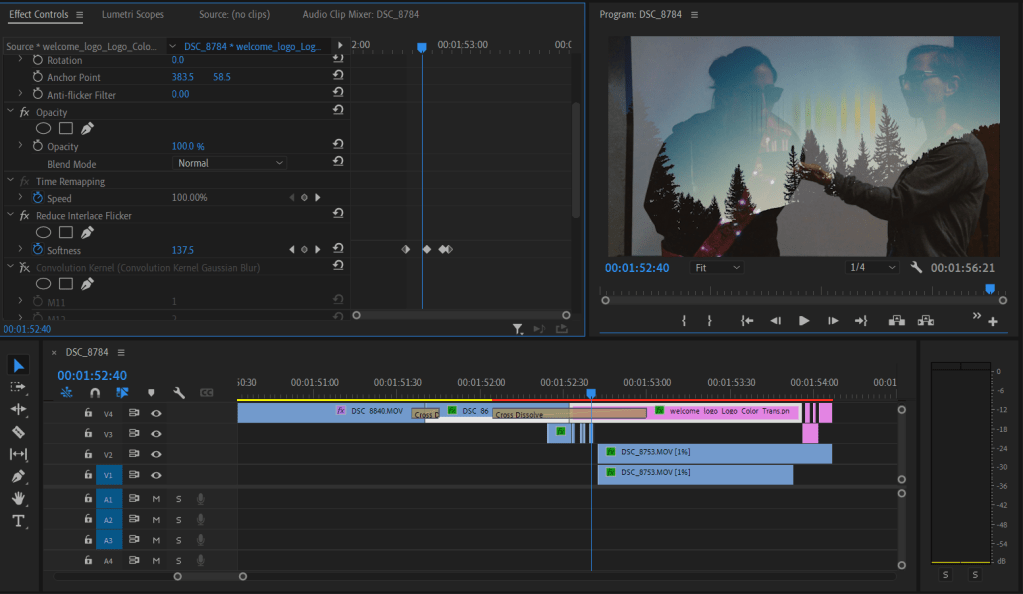This screenshot has width=1023, height=594.
Task: Click the Play button in Program monitor
Action: click(803, 321)
